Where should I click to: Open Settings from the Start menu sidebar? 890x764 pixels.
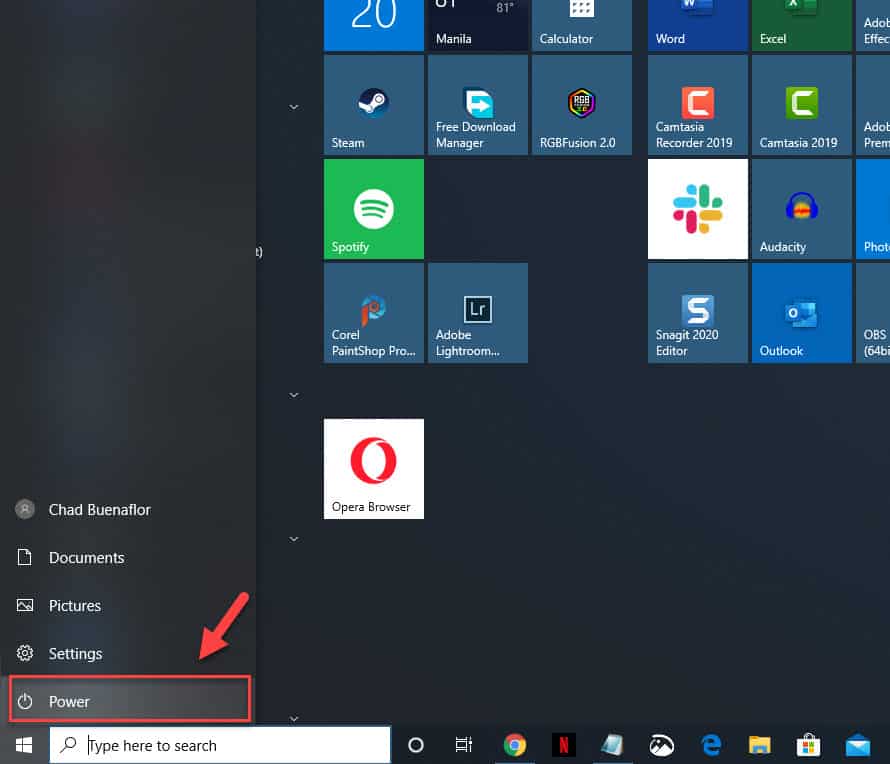pos(75,653)
